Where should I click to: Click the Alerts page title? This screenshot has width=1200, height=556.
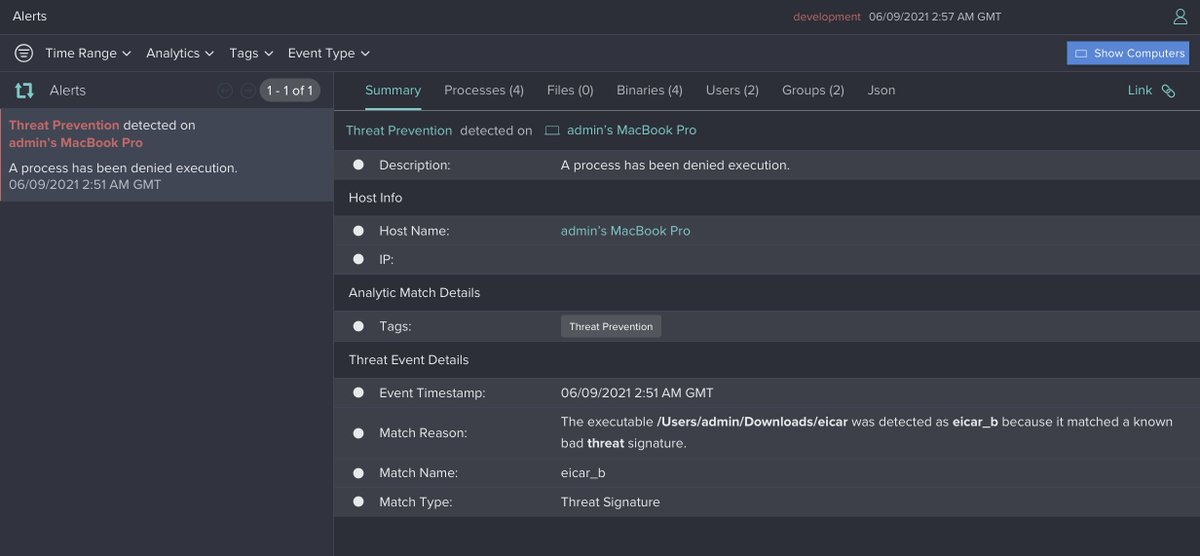30,16
